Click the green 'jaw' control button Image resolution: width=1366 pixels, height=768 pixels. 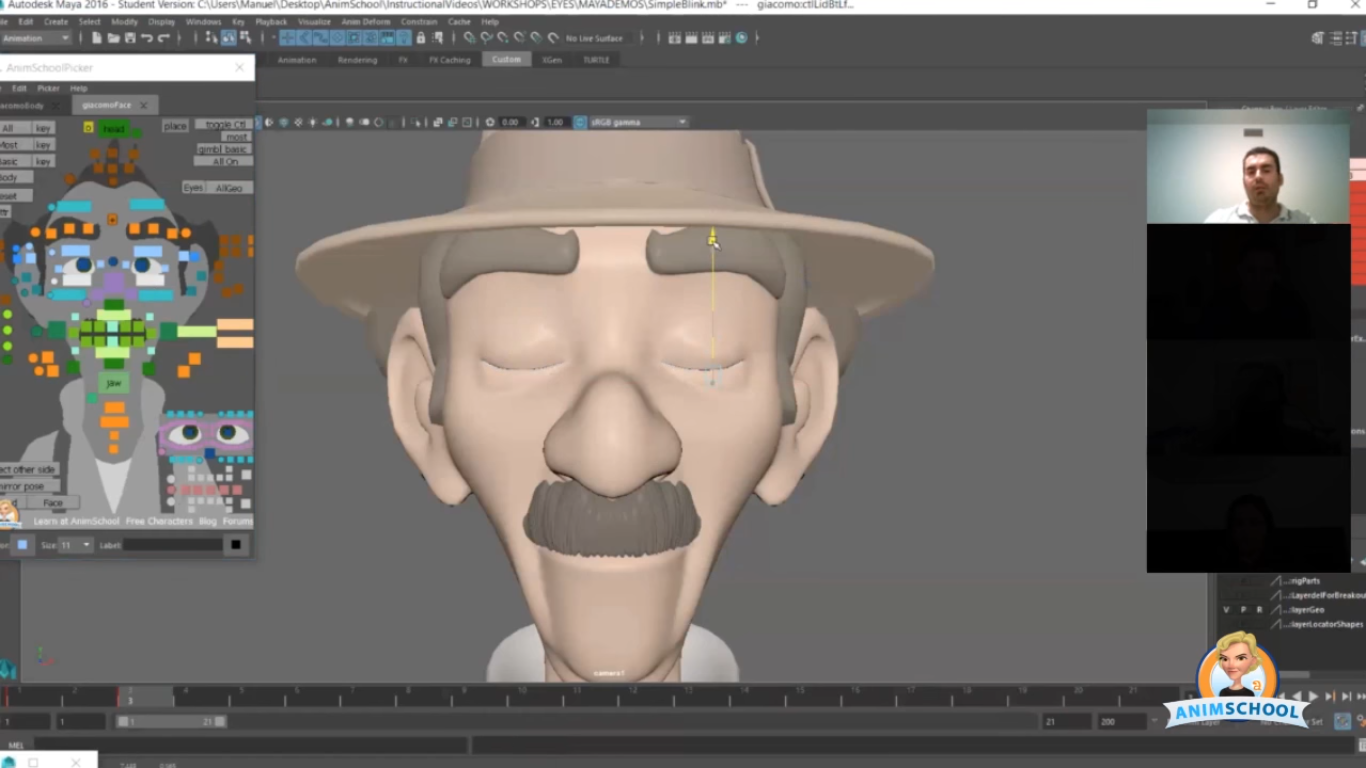(x=114, y=383)
